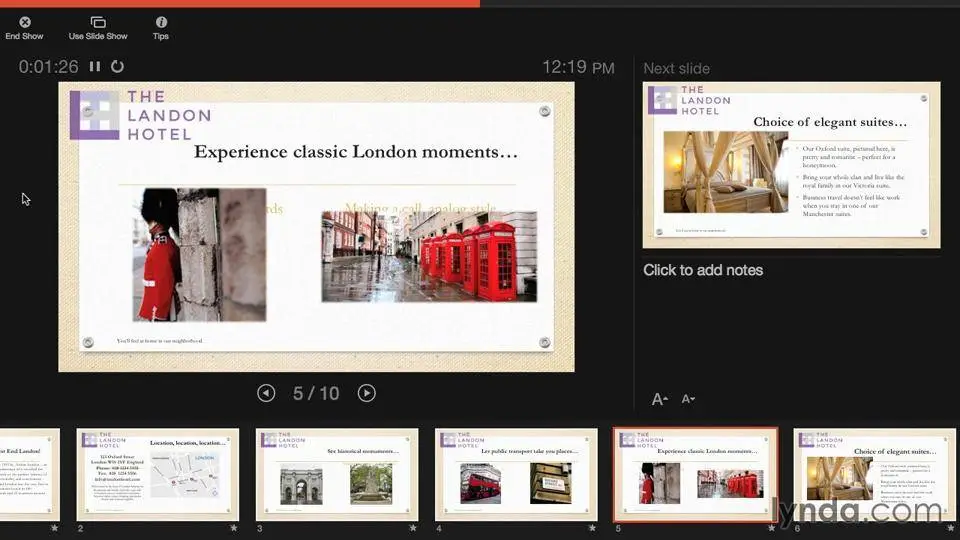Select slide 6 elegant suites thumbnail
Viewport: 960px width, 540px height.
(x=874, y=474)
